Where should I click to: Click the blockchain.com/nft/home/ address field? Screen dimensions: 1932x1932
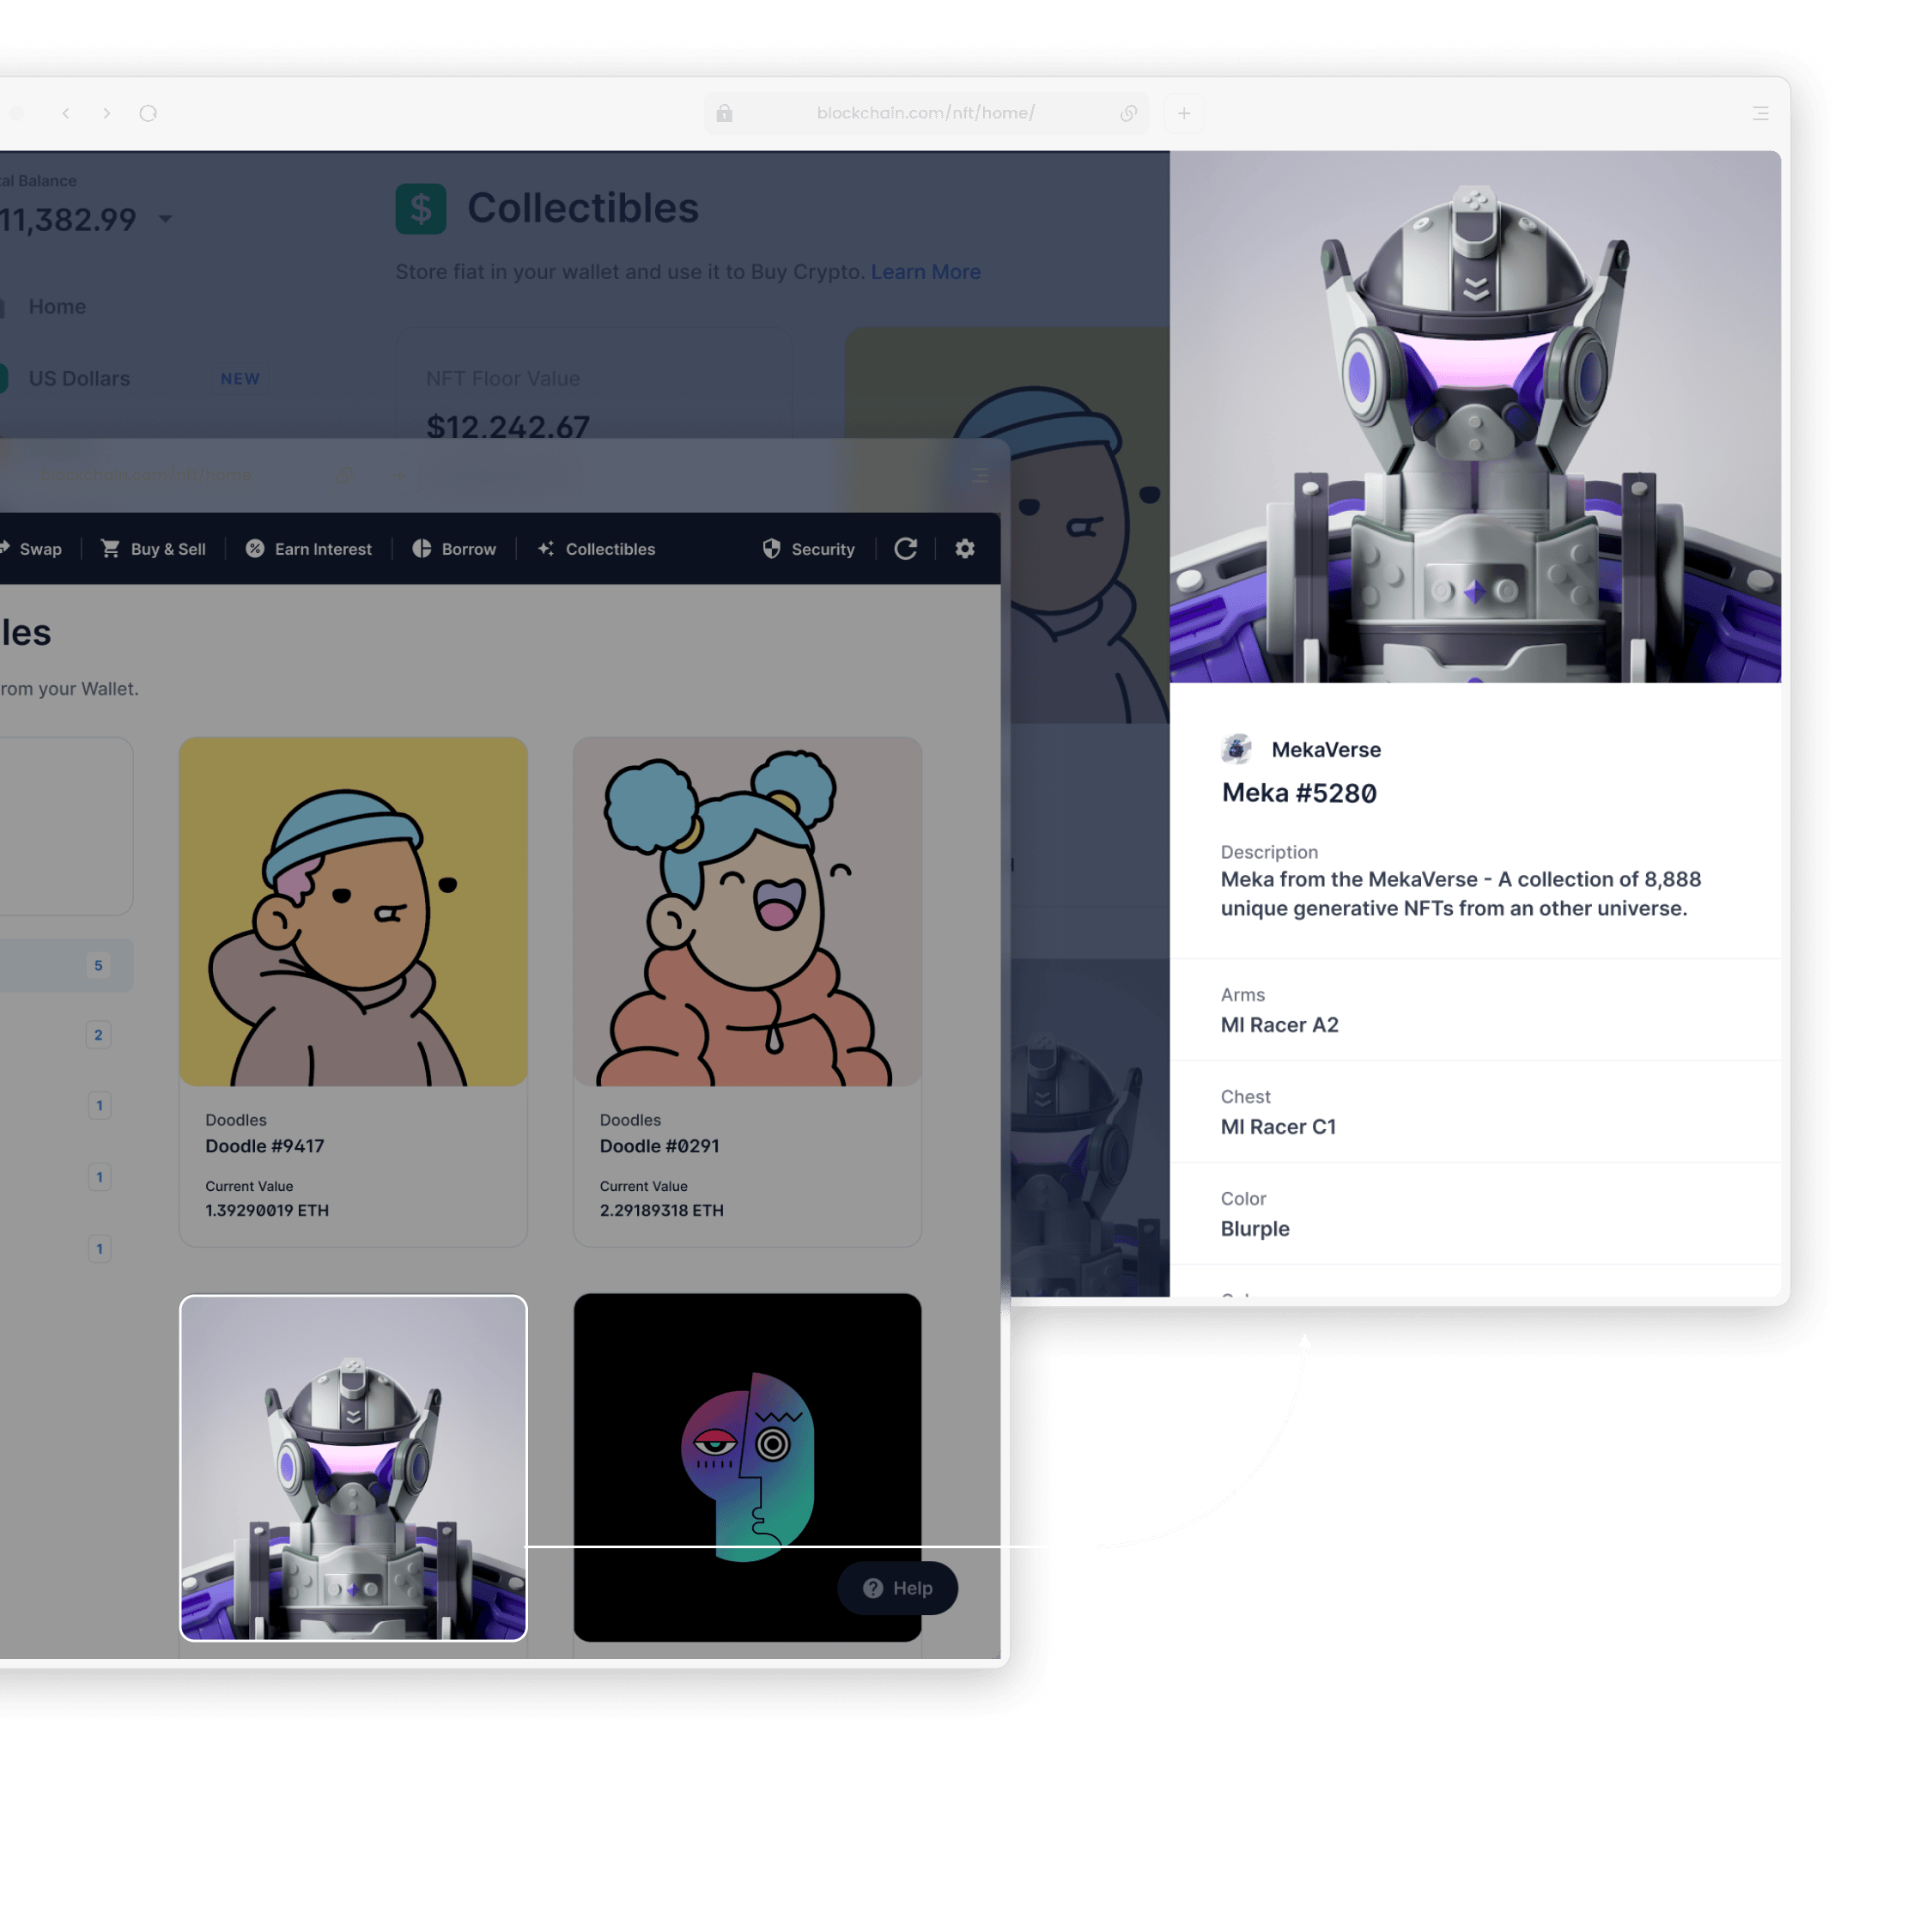925,113
